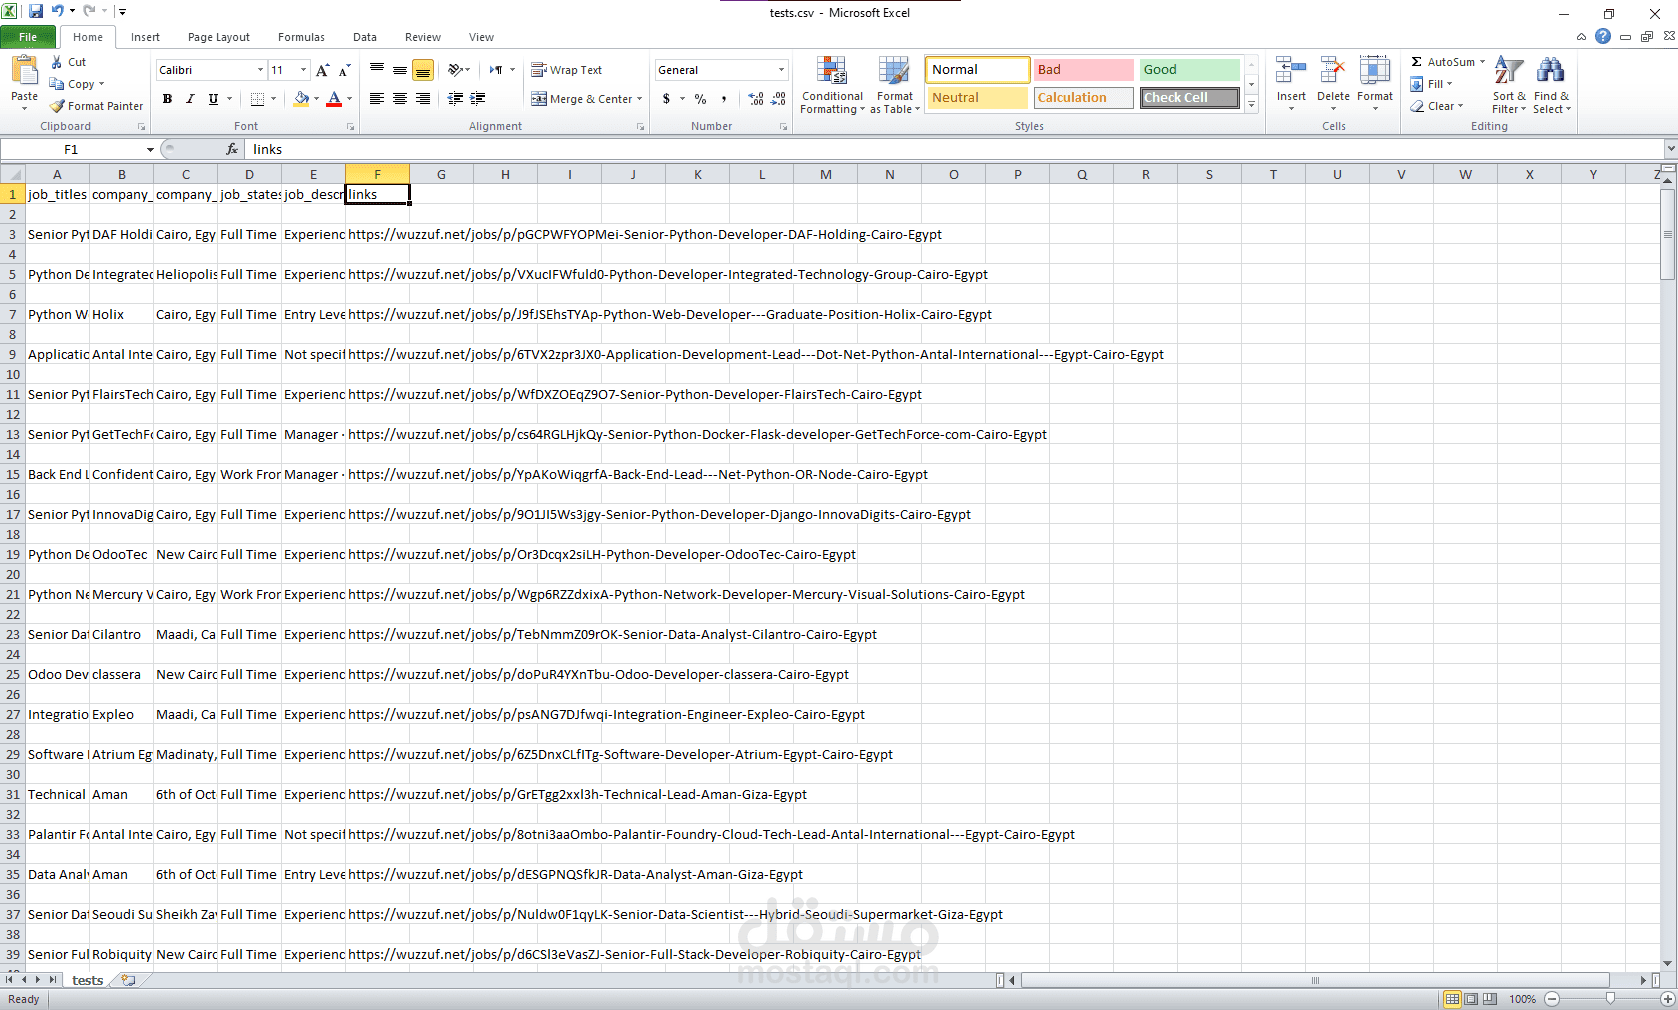This screenshot has width=1678, height=1010.
Task: Toggle Align Text Left
Action: click(x=377, y=99)
